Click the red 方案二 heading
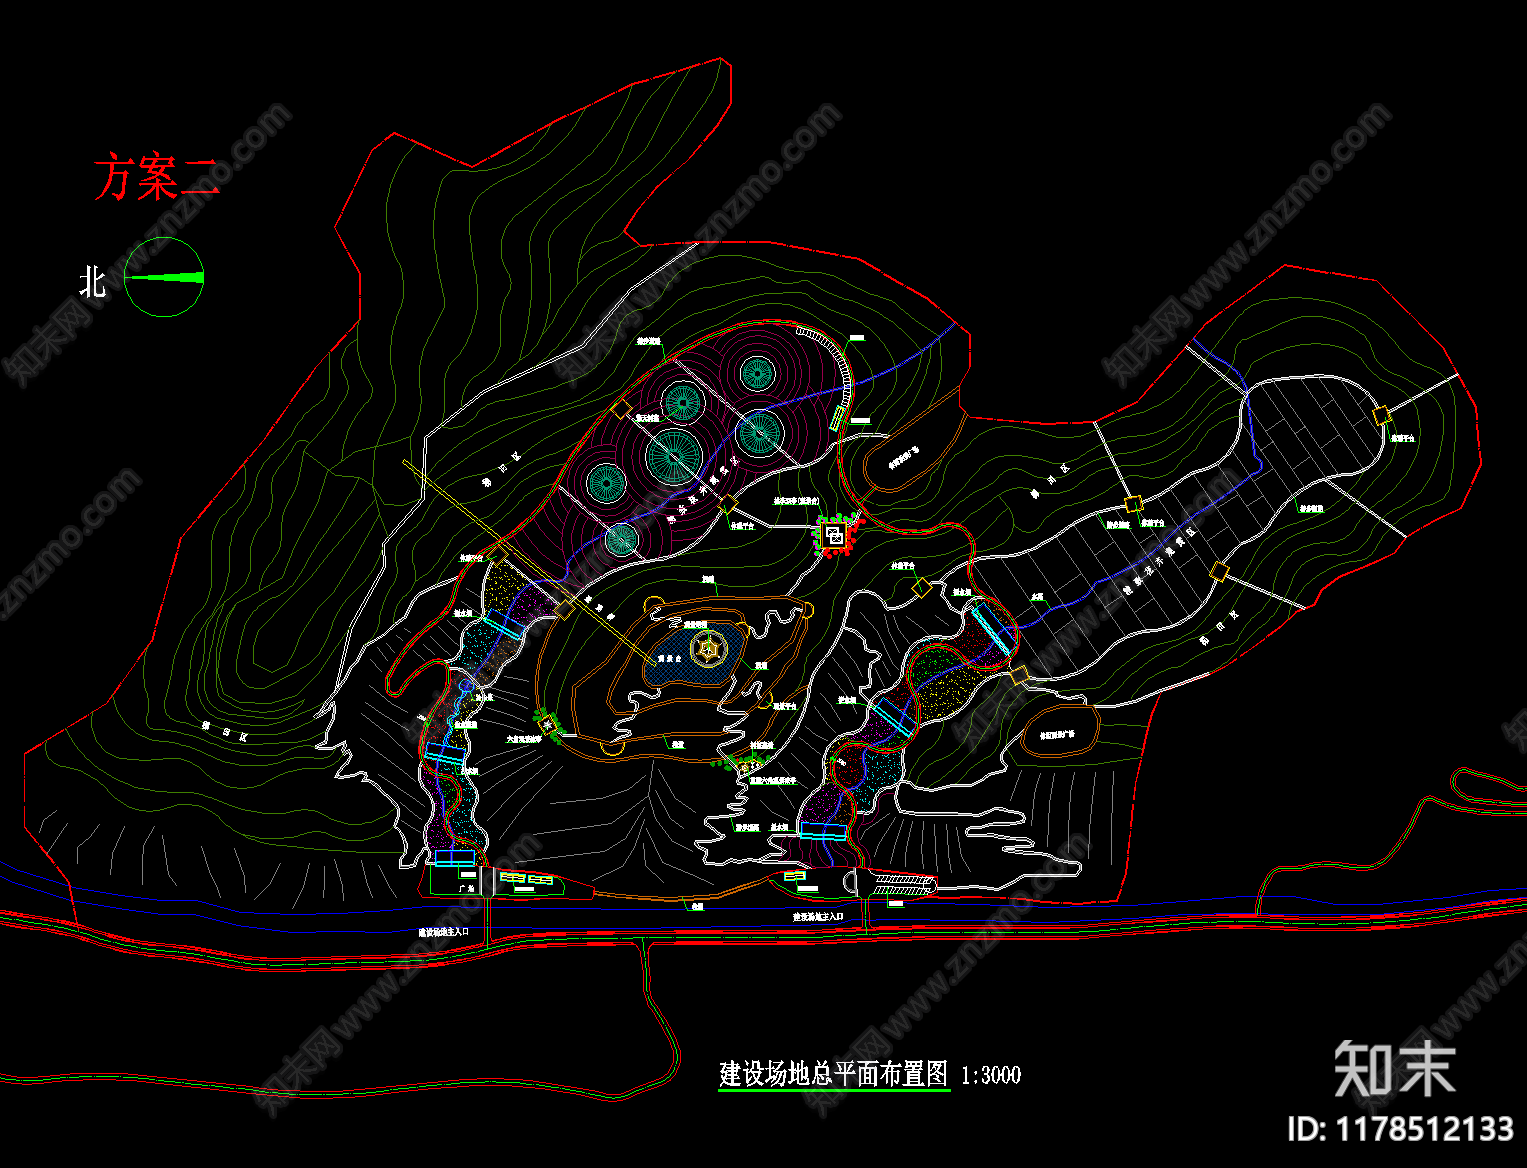The image size is (1527, 1168). 157,178
